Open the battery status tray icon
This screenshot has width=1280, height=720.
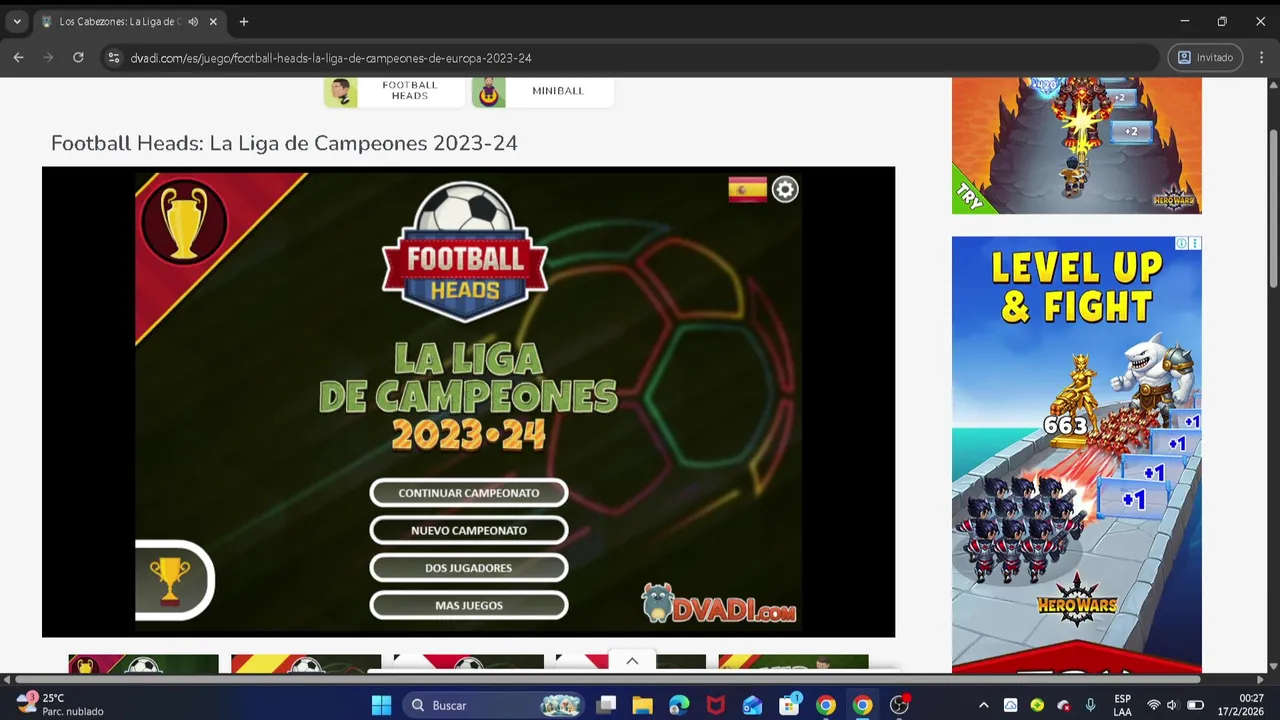1195,705
